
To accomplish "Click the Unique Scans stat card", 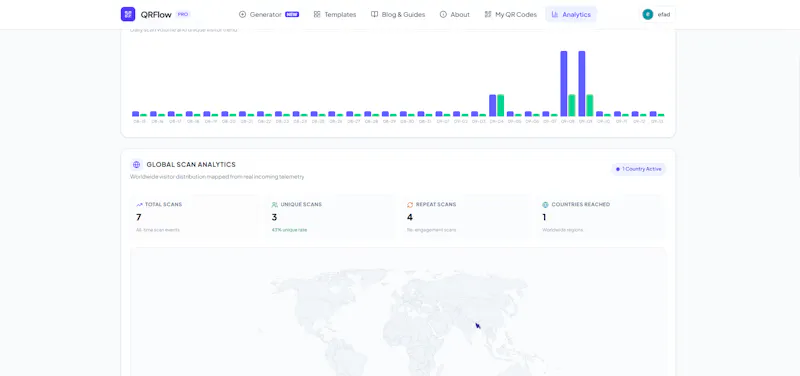I will [x=330, y=216].
